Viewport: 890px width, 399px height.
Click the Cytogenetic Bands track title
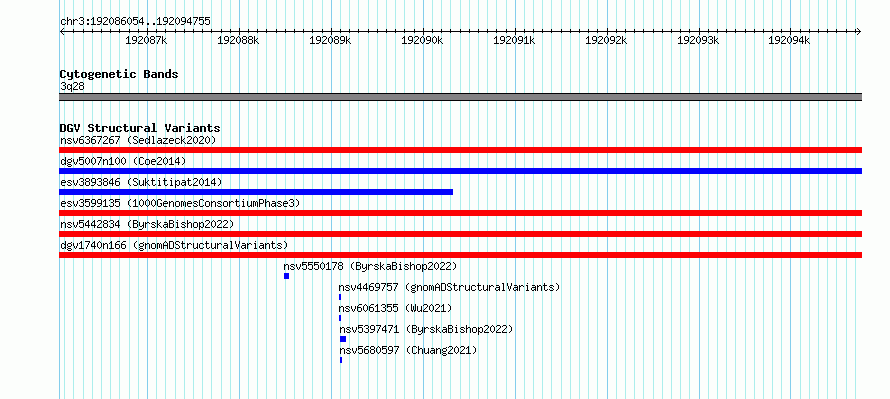[x=119, y=74]
